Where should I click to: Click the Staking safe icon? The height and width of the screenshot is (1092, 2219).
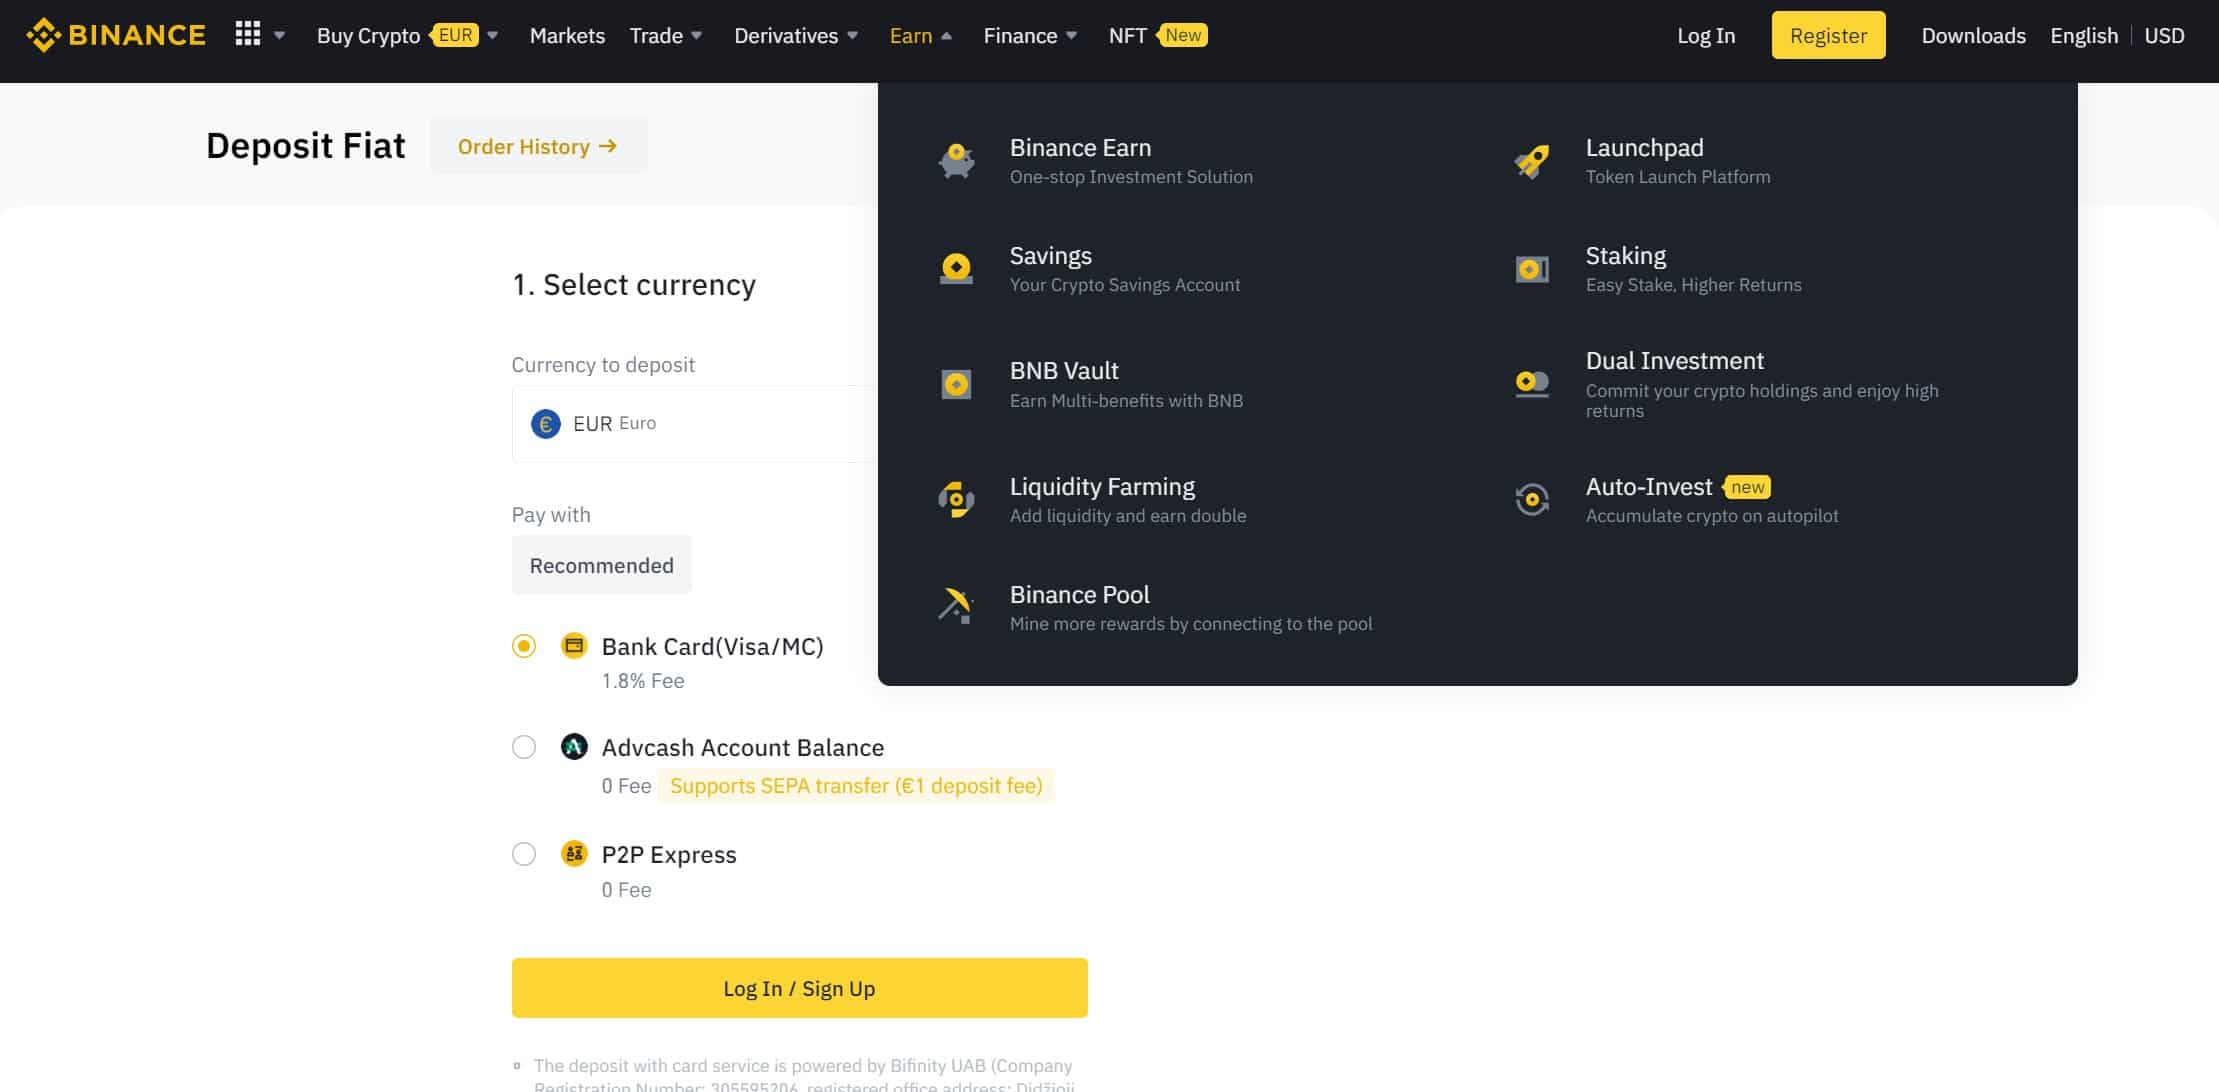click(1532, 269)
